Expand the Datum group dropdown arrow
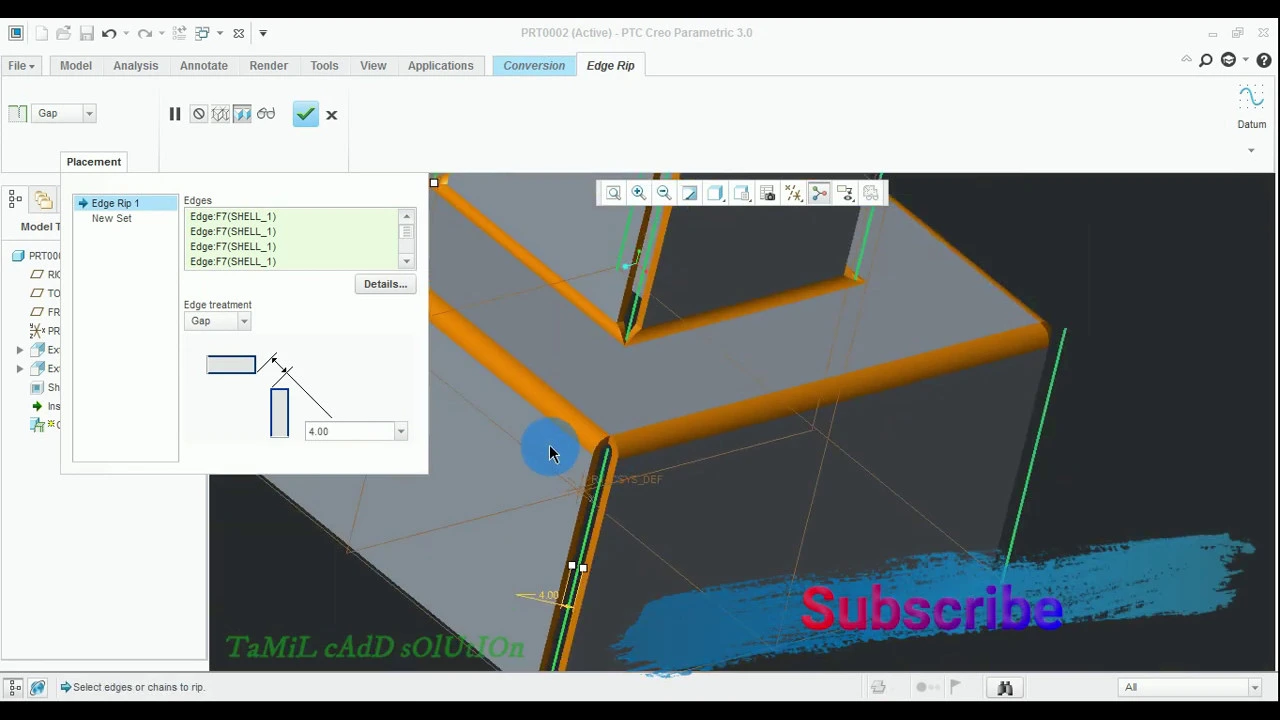The height and width of the screenshot is (720, 1280). tap(1251, 150)
